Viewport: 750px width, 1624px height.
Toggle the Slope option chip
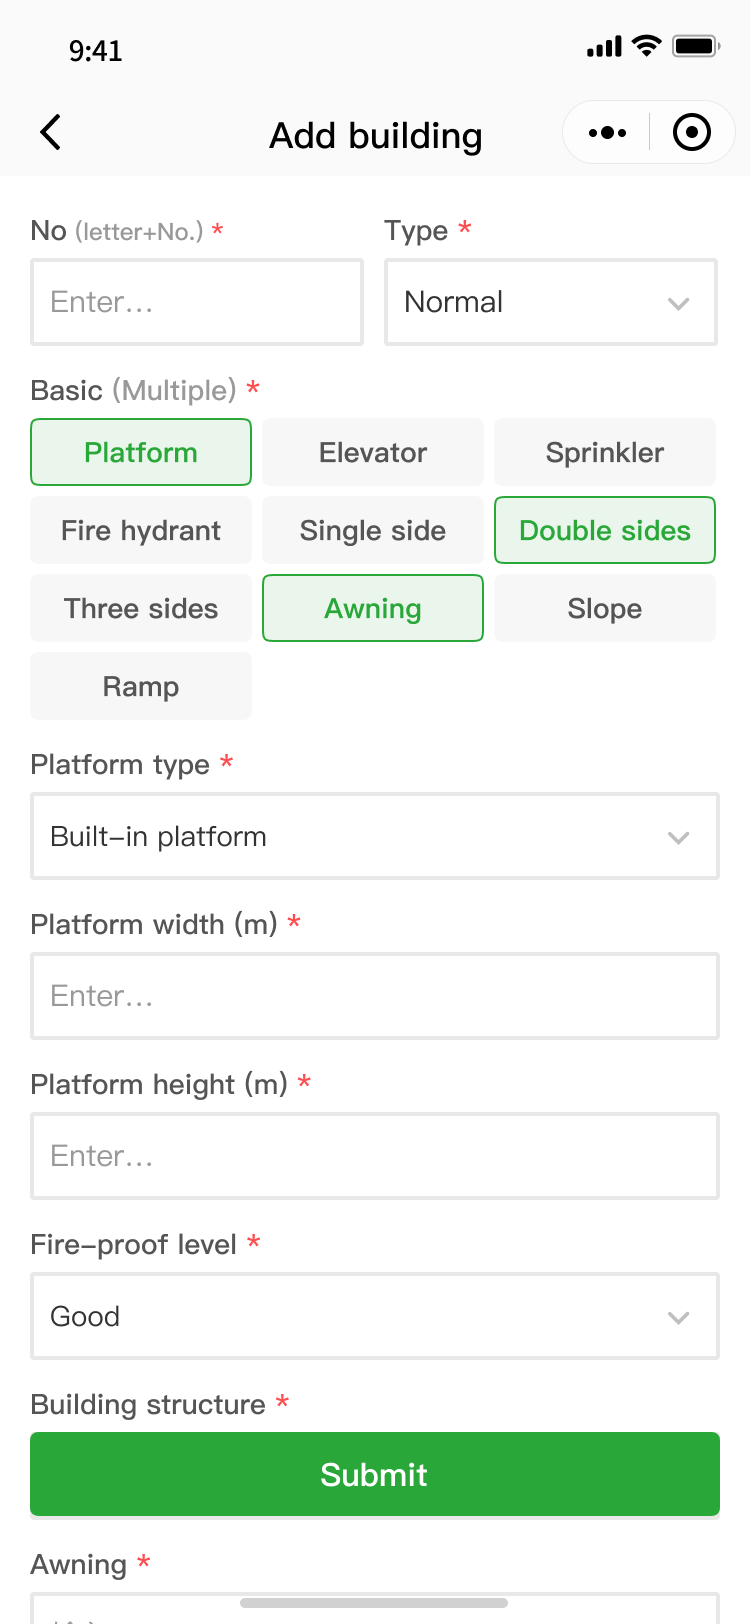(605, 608)
